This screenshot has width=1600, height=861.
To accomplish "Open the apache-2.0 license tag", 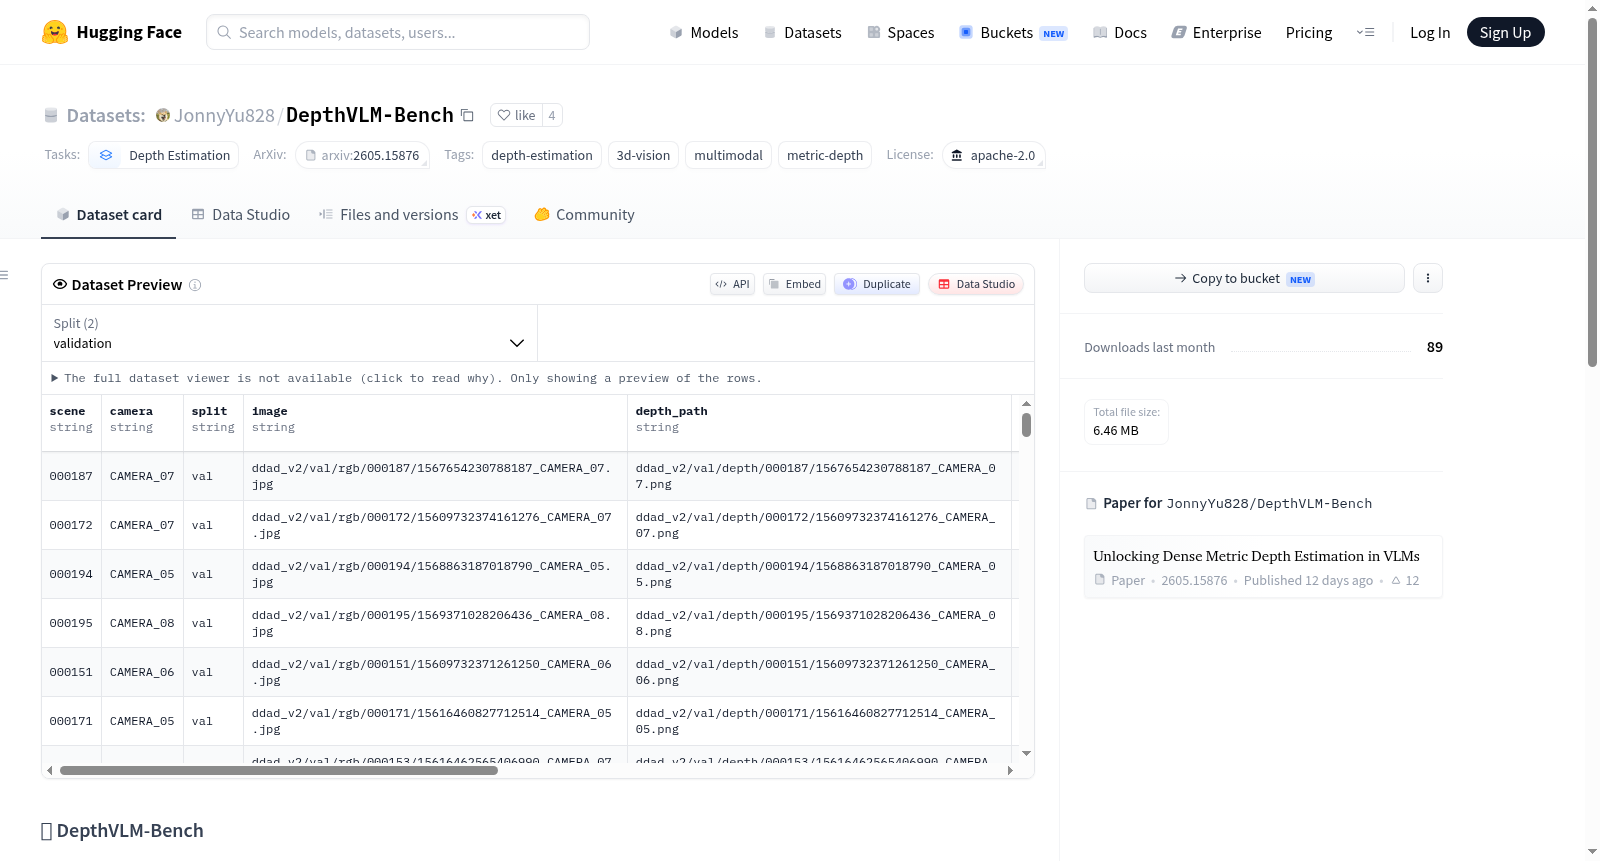I will click(993, 155).
